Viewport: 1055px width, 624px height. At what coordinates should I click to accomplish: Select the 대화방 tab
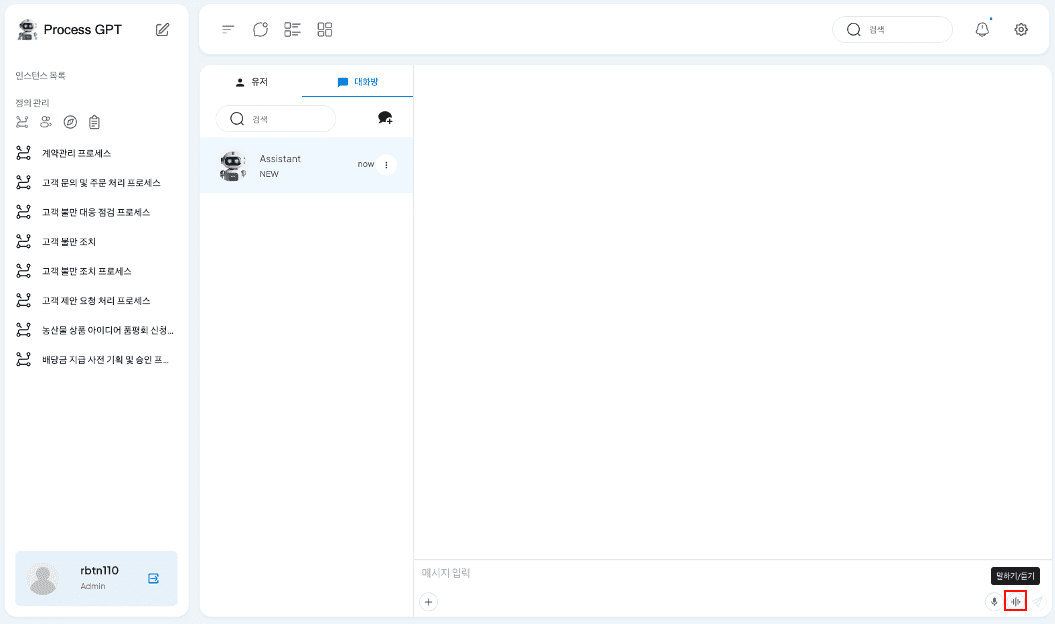pos(358,82)
